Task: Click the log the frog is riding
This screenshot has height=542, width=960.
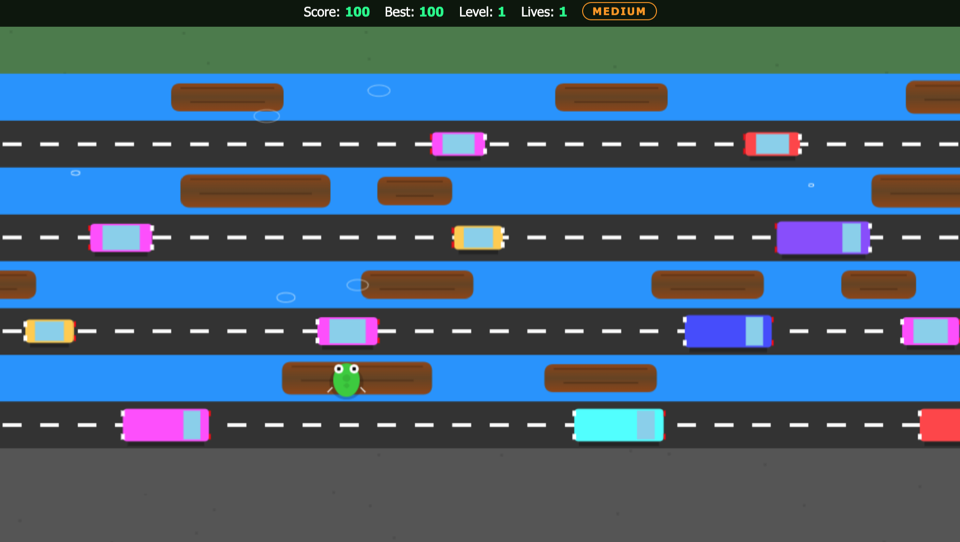Action: (357, 378)
